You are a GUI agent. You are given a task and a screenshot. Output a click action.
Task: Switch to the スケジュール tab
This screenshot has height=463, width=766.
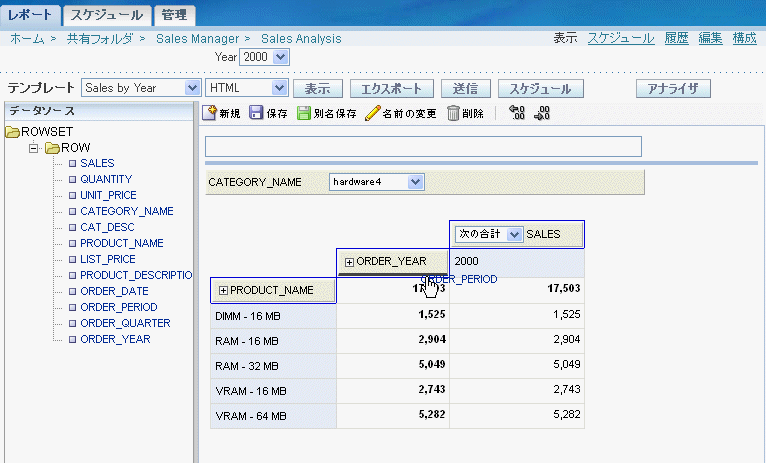107,15
